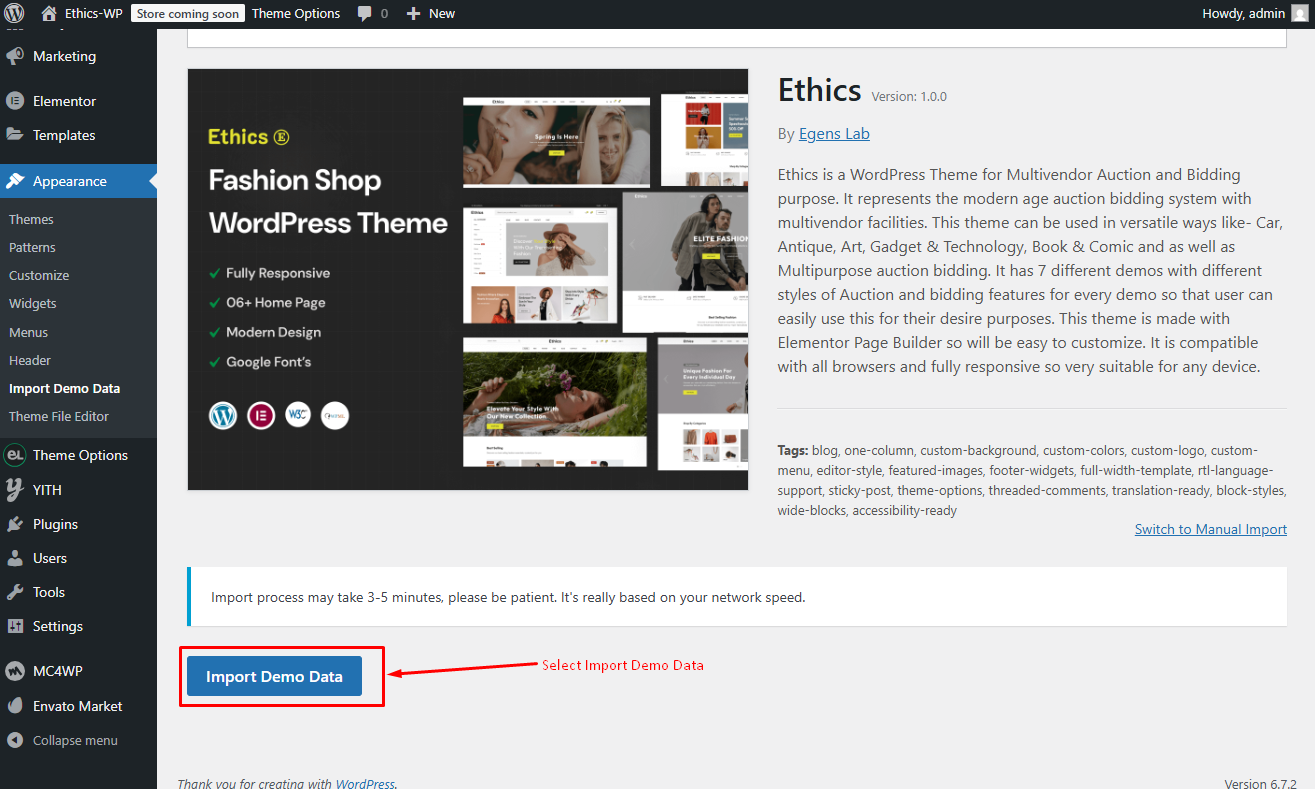Open the Customize submenu

point(39,275)
